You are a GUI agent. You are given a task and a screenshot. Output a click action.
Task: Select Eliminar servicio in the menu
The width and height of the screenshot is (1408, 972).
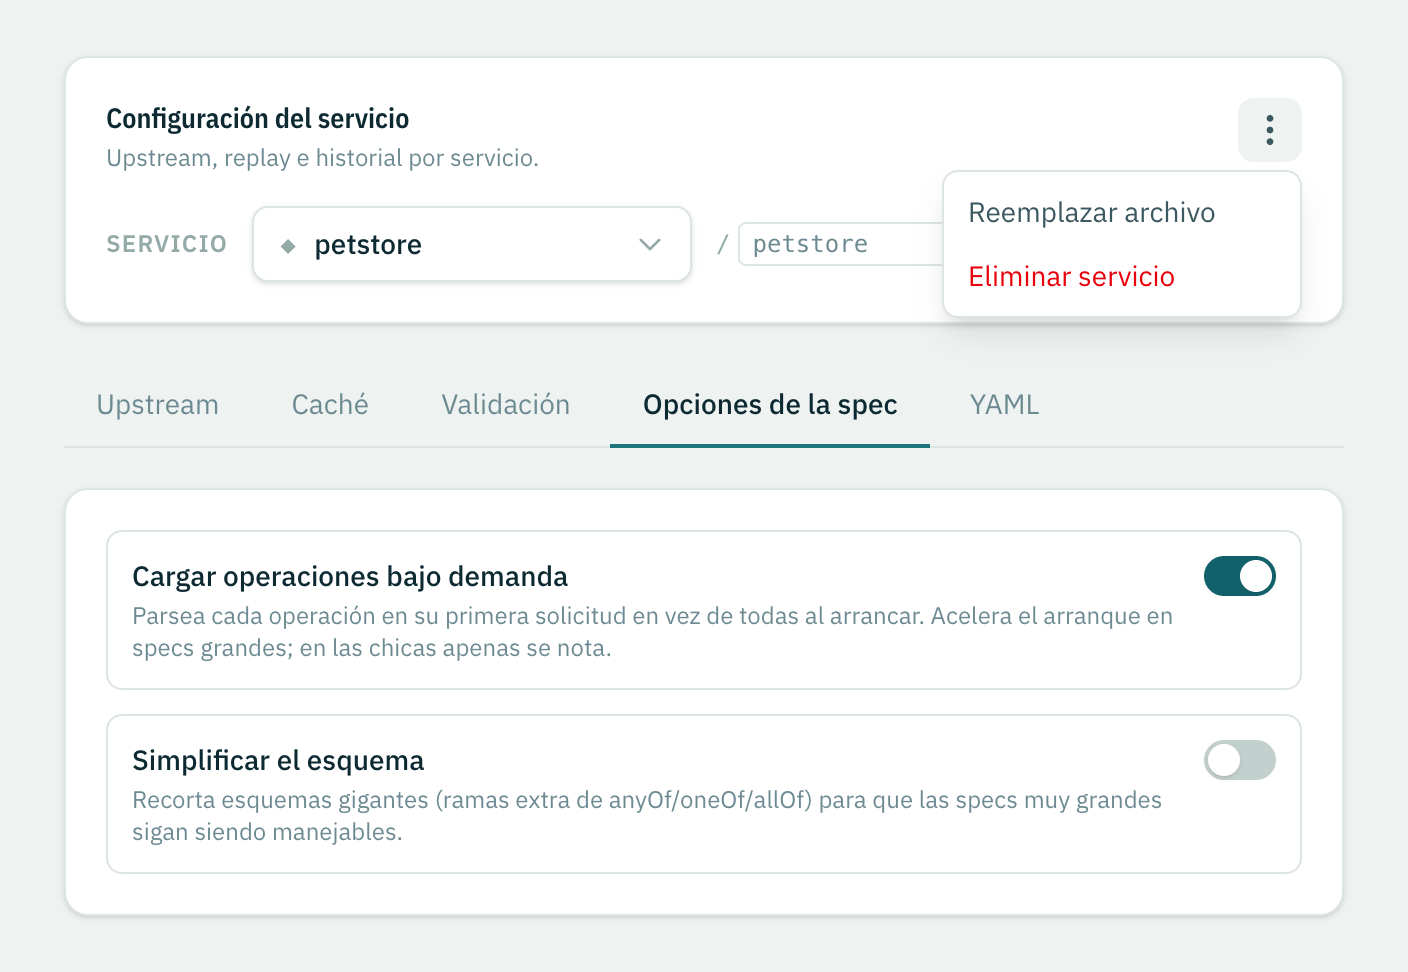click(x=1121, y=277)
